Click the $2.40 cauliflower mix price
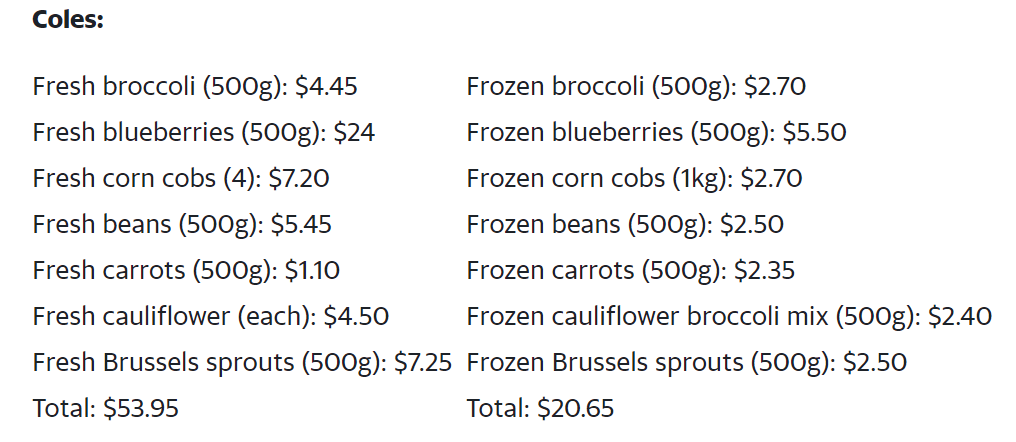 pos(960,316)
